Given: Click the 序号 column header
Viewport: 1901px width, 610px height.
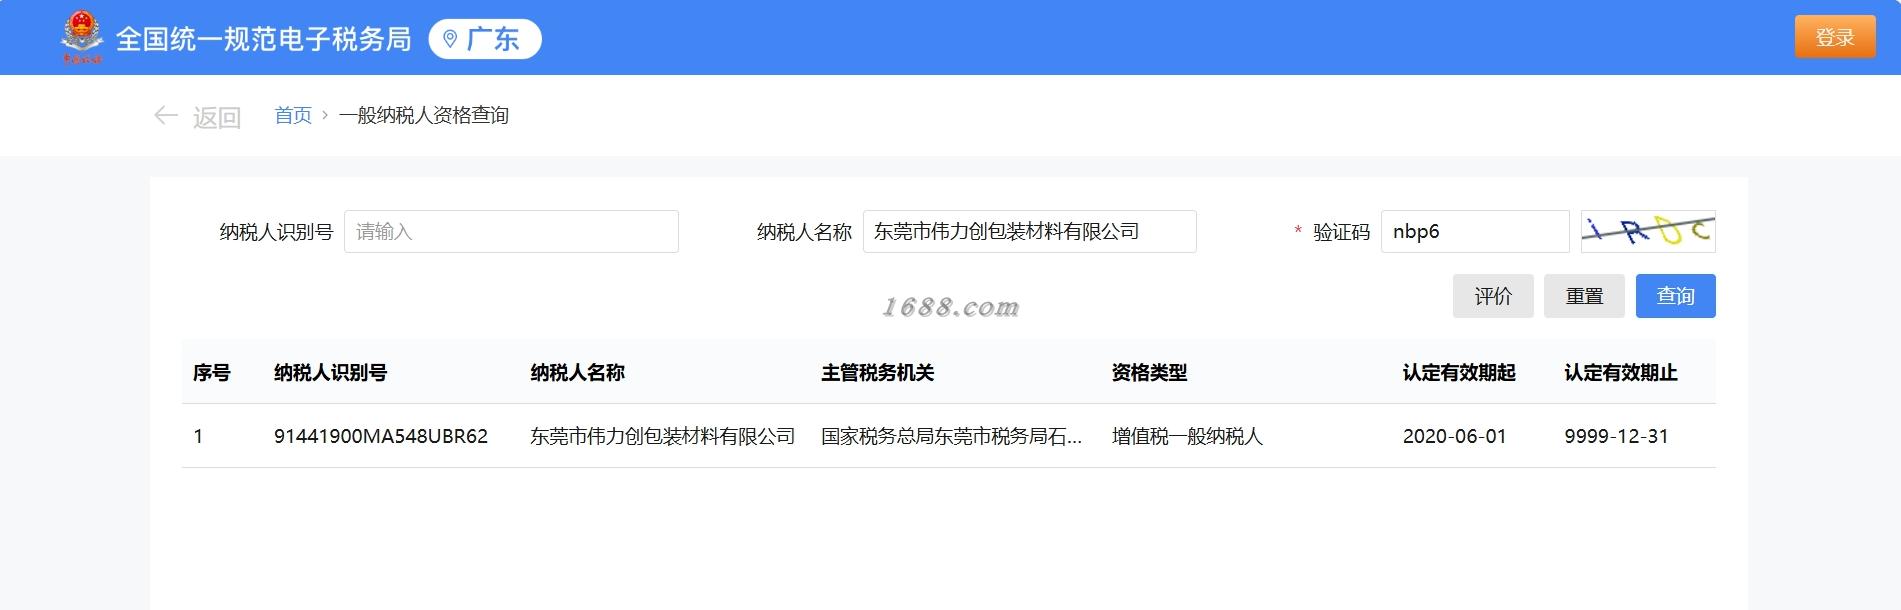Looking at the screenshot, I should 212,372.
